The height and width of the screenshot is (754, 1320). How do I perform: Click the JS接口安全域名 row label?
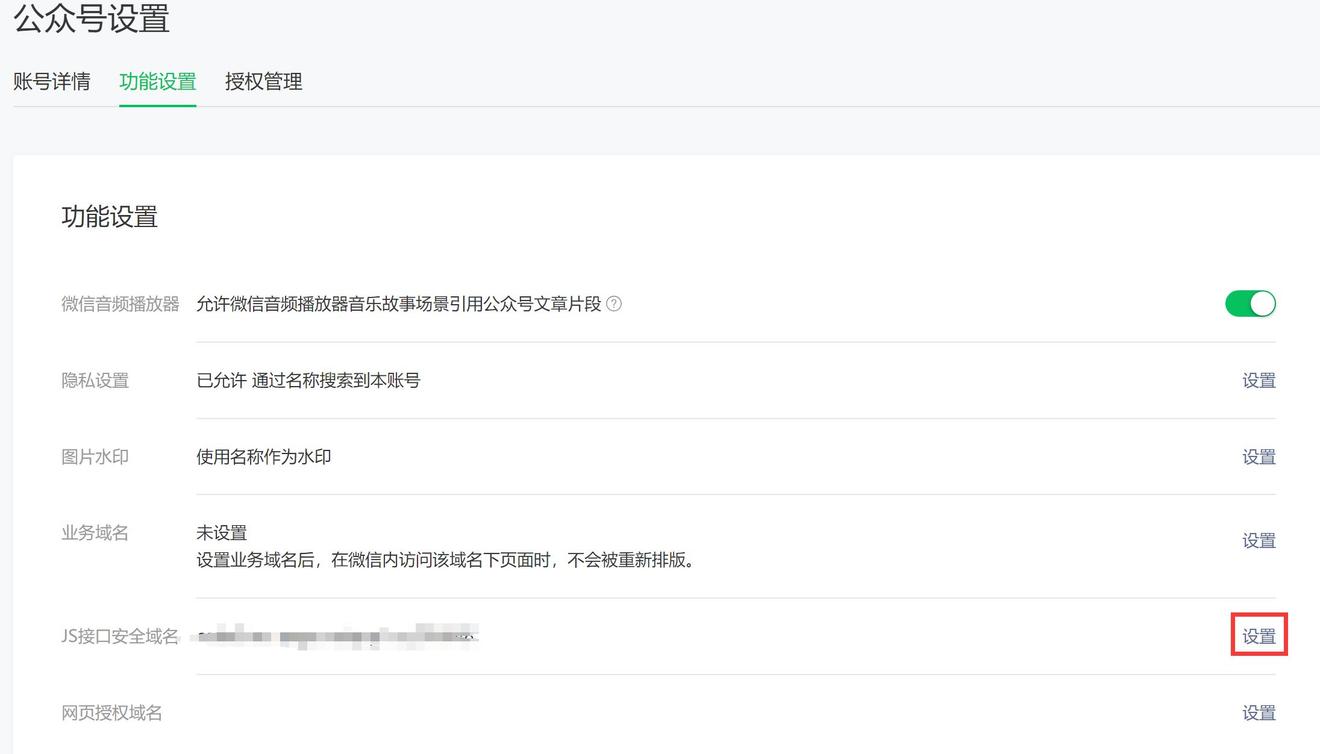[x=120, y=637]
